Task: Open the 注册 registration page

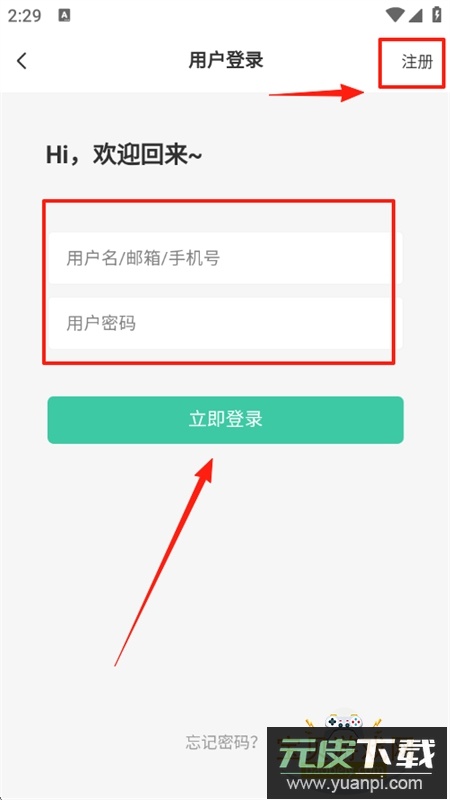Action: 417,62
